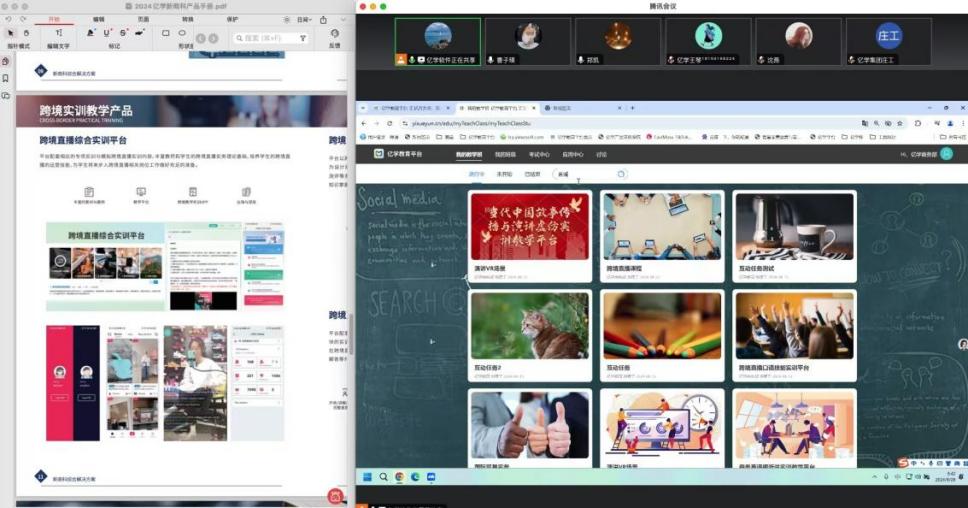Open search filter options in PDF search
This screenshot has height=508, width=968.
pyautogui.click(x=303, y=38)
